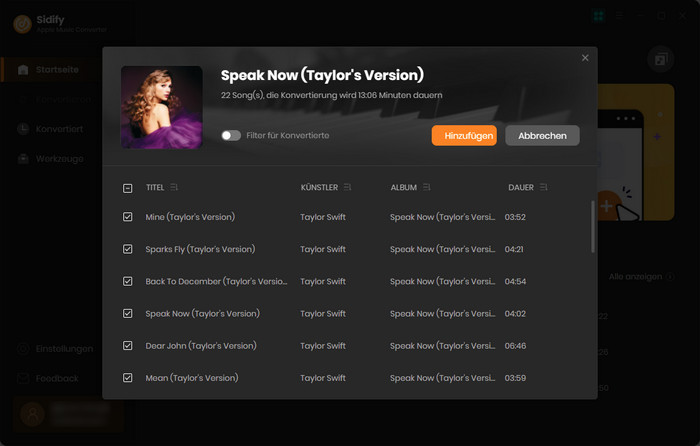Click the Abbrechen button
The width and height of the screenshot is (700, 446).
point(542,135)
